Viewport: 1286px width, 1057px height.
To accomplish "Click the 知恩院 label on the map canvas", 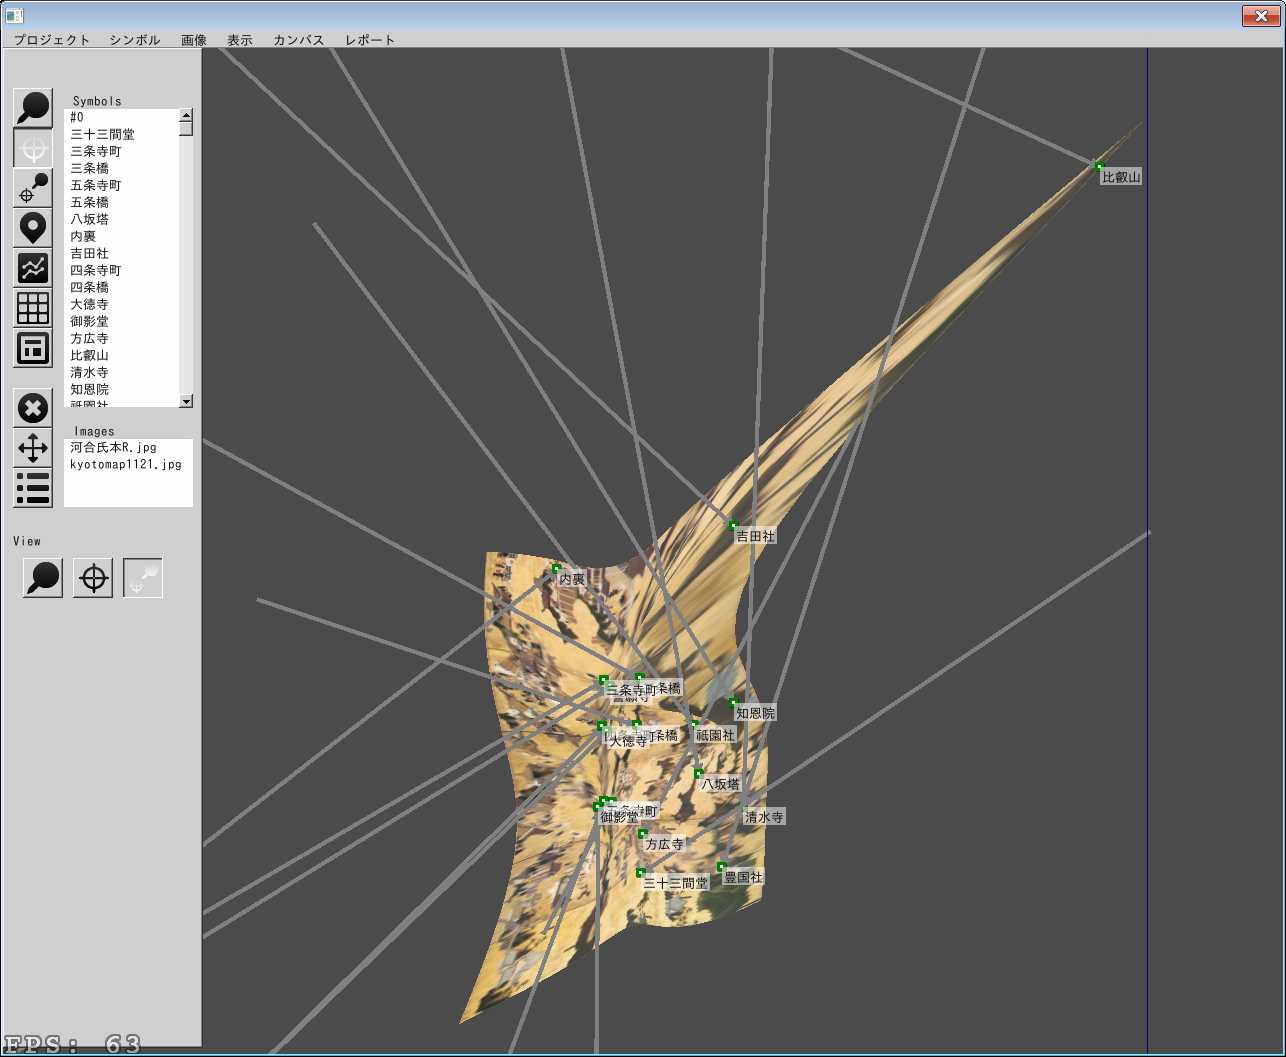I will click(755, 713).
